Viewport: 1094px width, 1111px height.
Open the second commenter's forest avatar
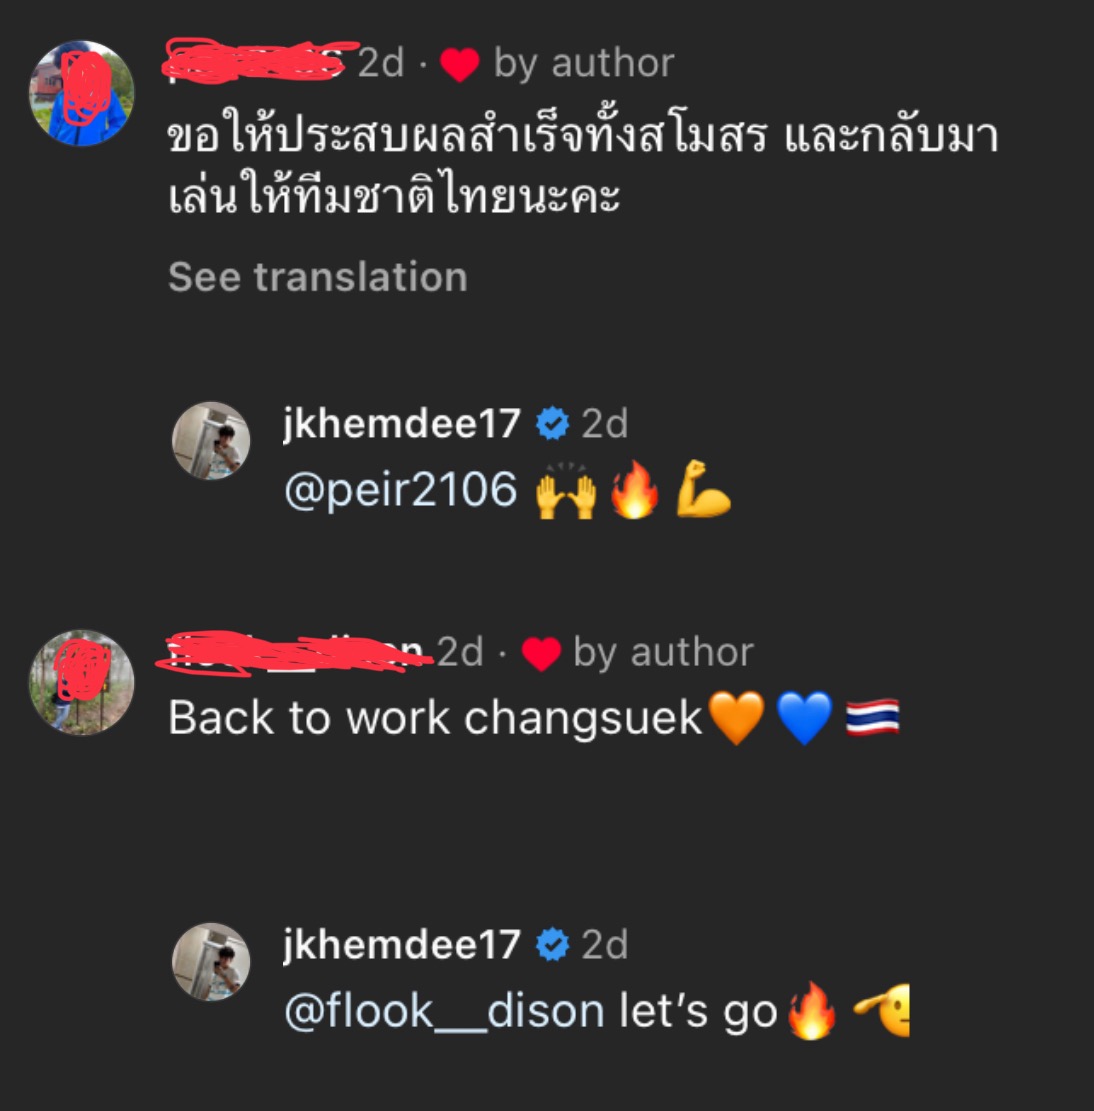[x=81, y=682]
